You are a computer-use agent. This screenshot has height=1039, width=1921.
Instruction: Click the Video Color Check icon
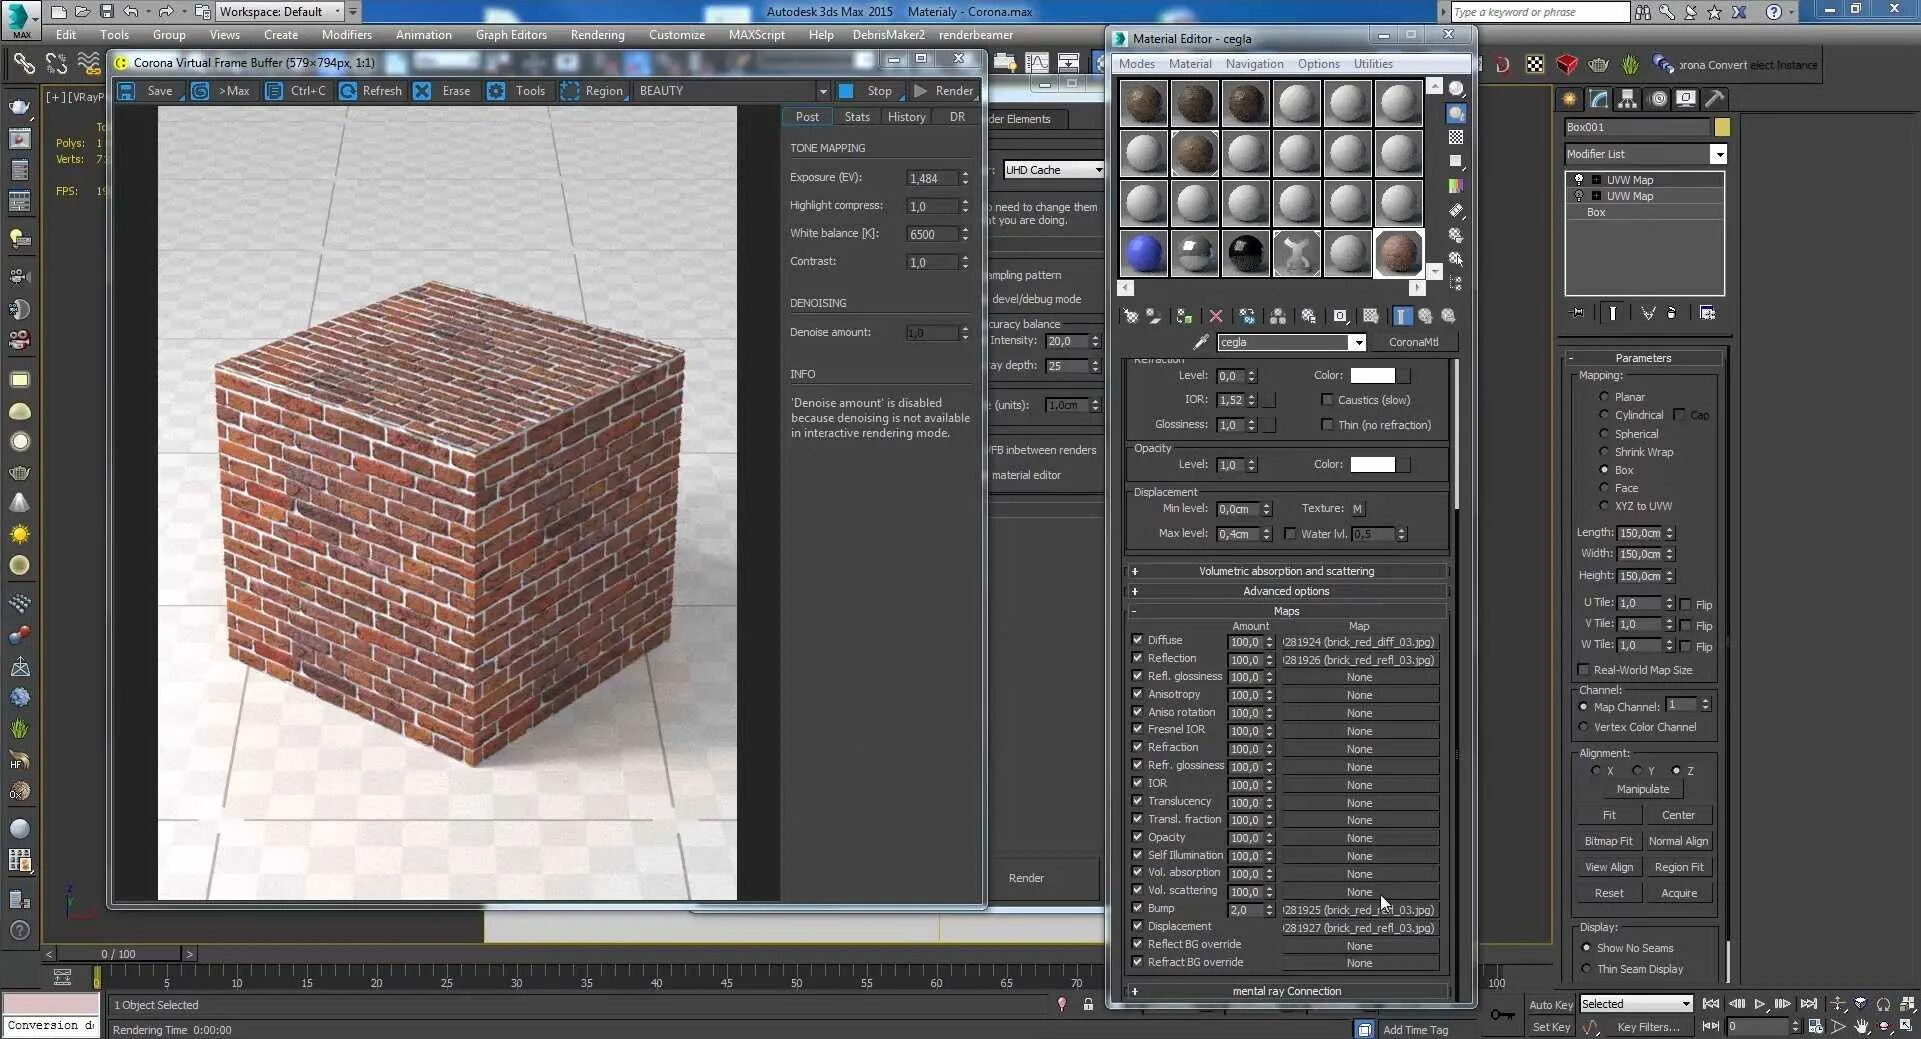pos(1456,185)
